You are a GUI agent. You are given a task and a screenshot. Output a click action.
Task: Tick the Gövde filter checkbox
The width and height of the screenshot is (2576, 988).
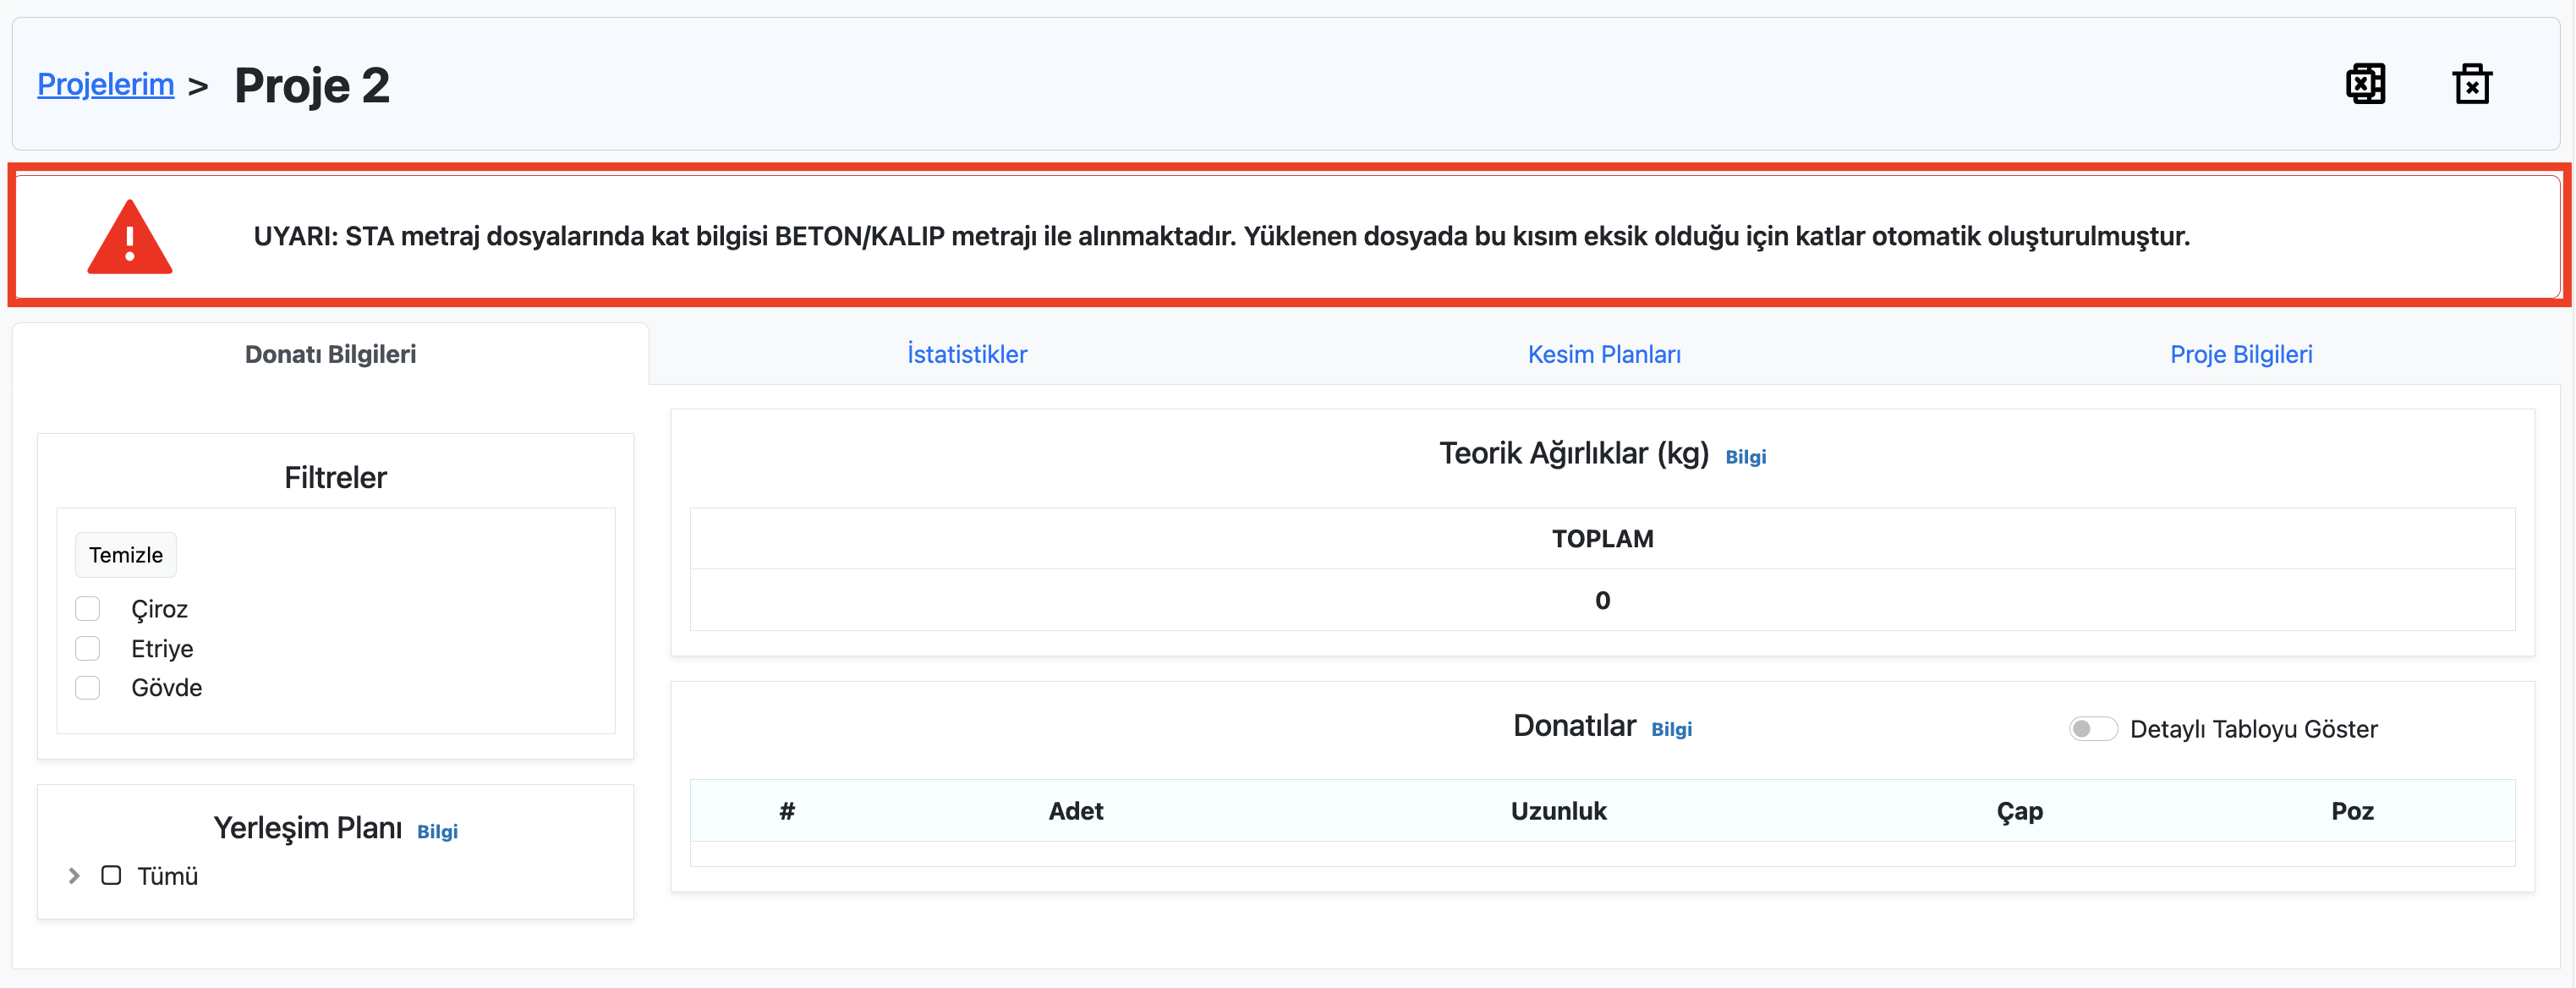click(88, 687)
